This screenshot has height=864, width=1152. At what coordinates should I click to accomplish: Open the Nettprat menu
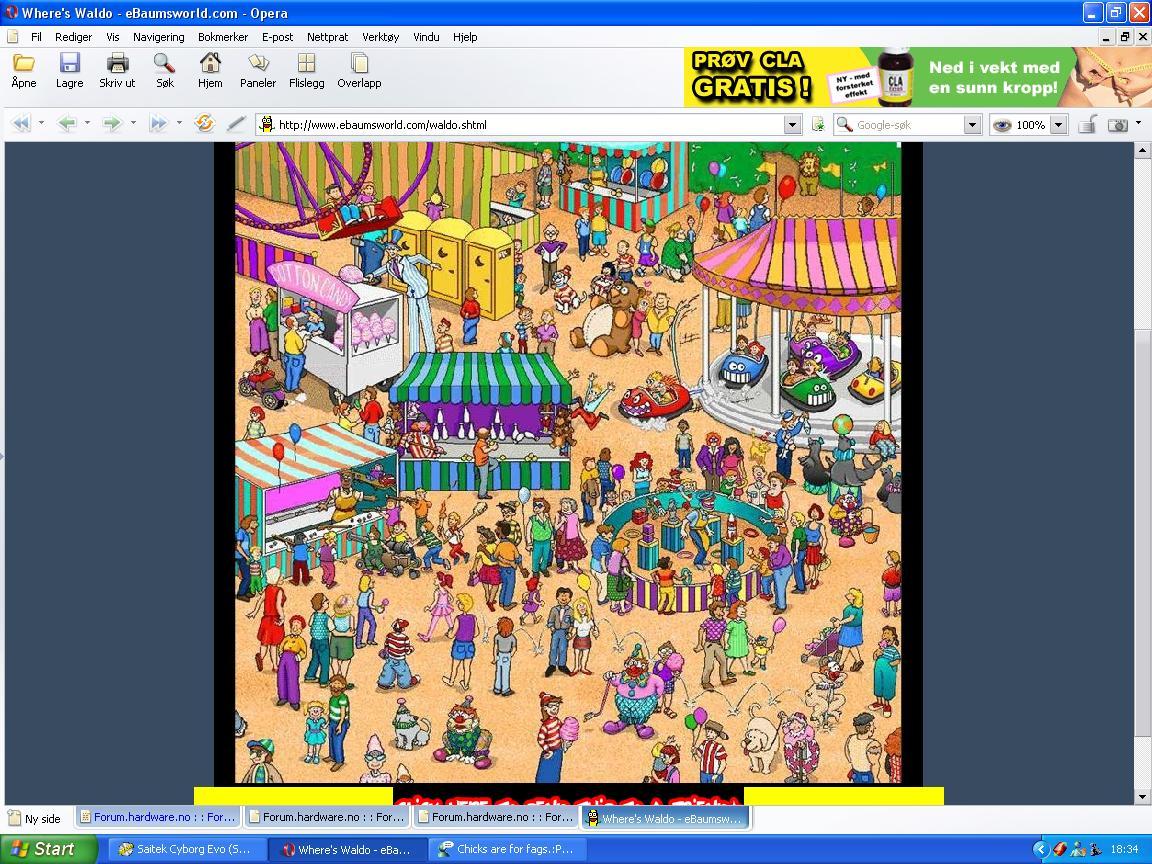tap(328, 37)
